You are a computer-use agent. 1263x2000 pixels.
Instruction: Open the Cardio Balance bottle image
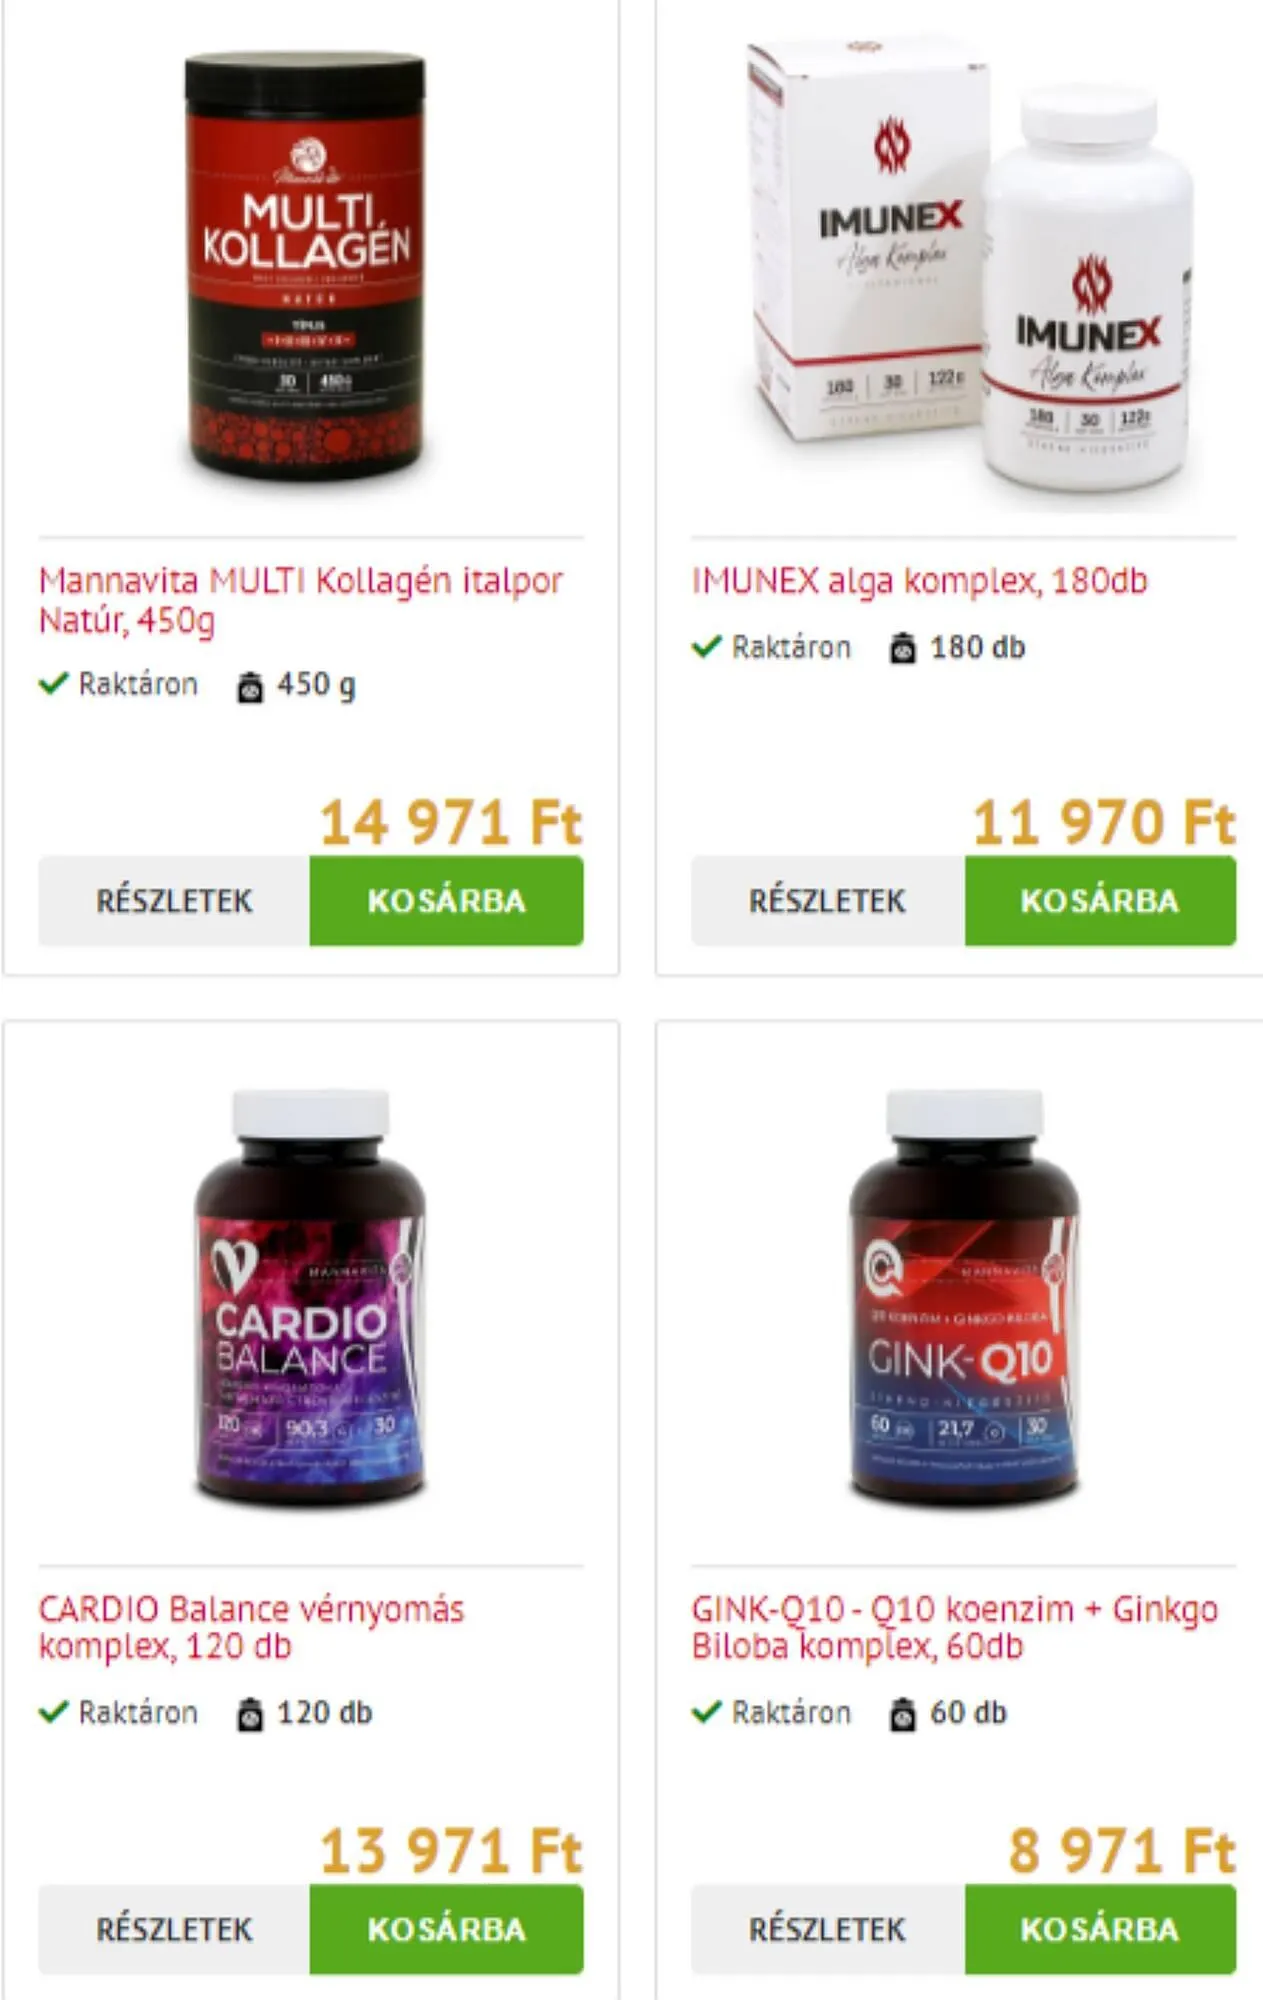310,1297
